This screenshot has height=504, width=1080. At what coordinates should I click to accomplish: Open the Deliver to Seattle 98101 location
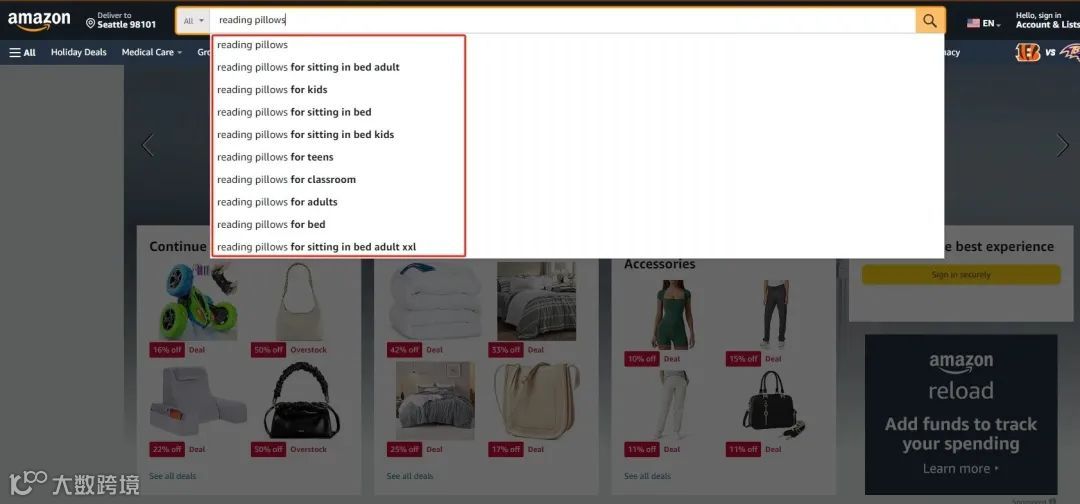click(x=121, y=20)
